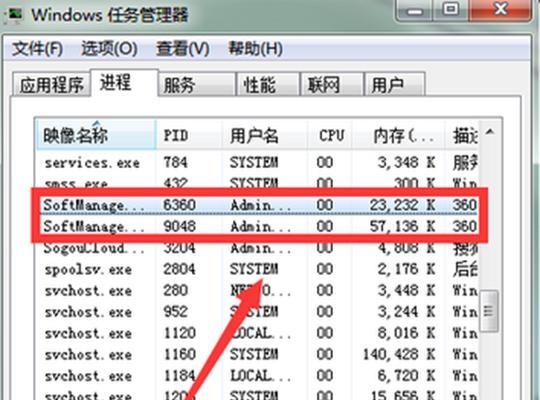Select SoftManage process with PID 9048

coord(257,227)
